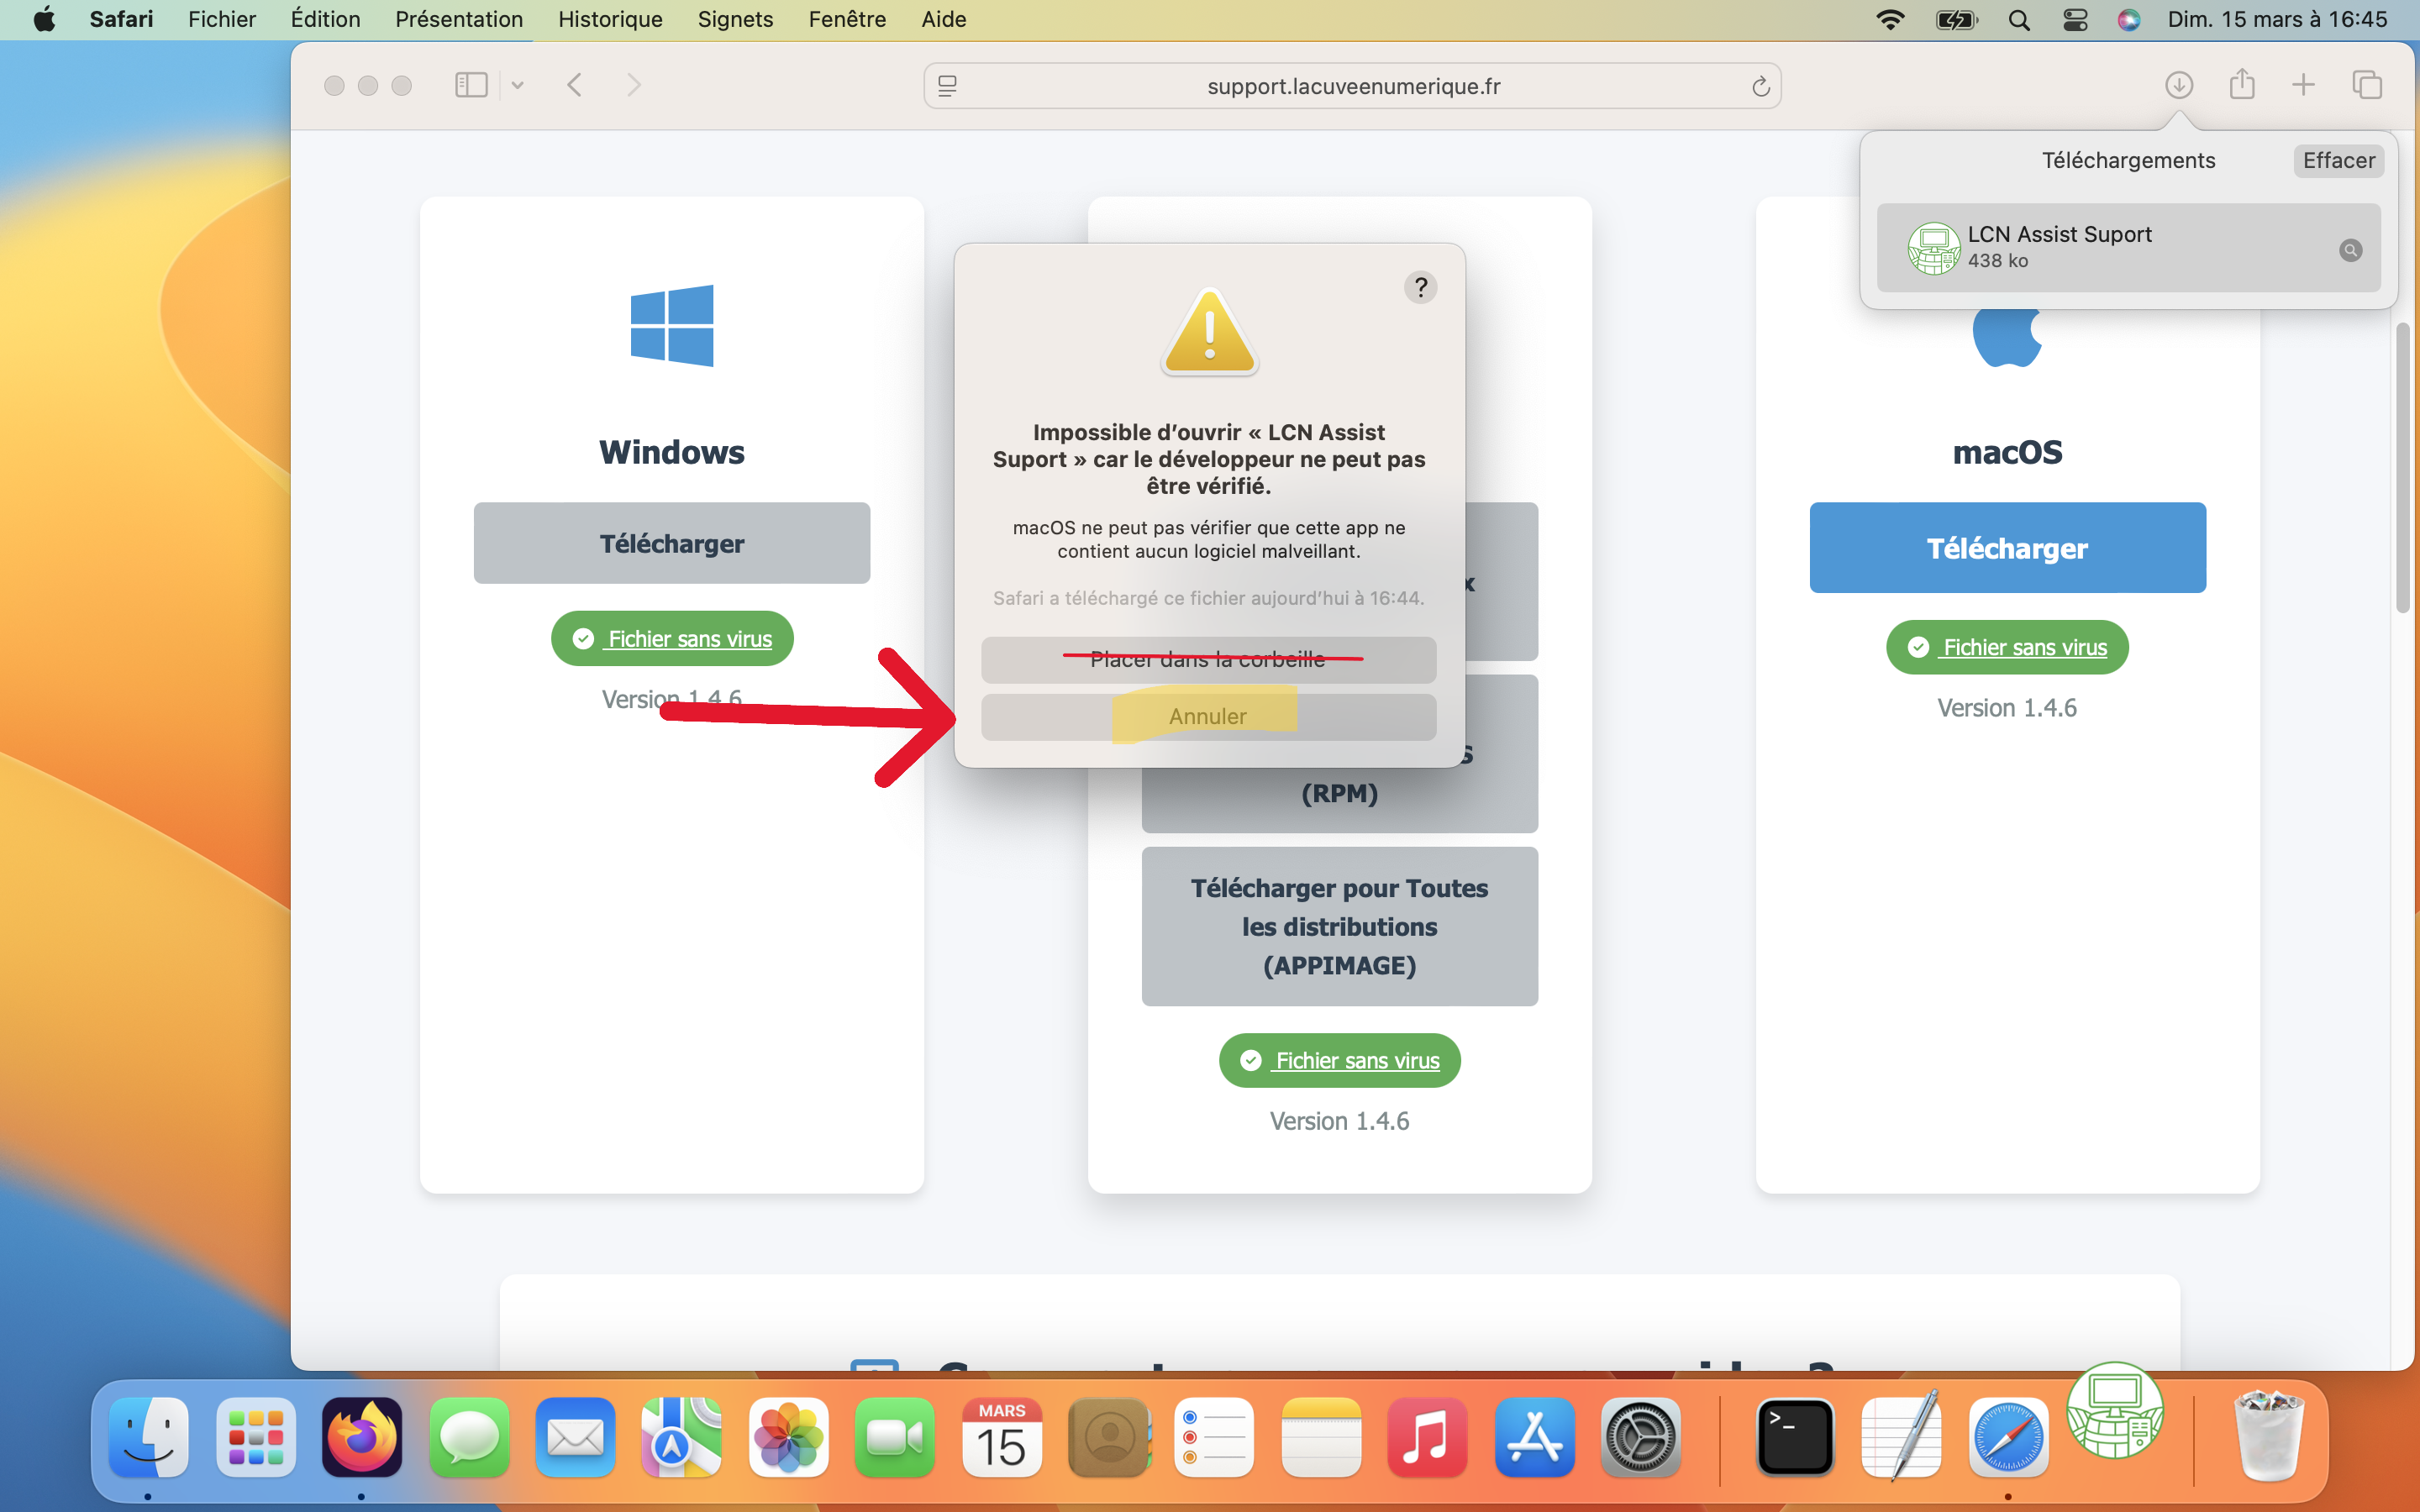Open the Présentation menu
Image resolution: width=2420 pixels, height=1512 pixels.
pyautogui.click(x=459, y=19)
